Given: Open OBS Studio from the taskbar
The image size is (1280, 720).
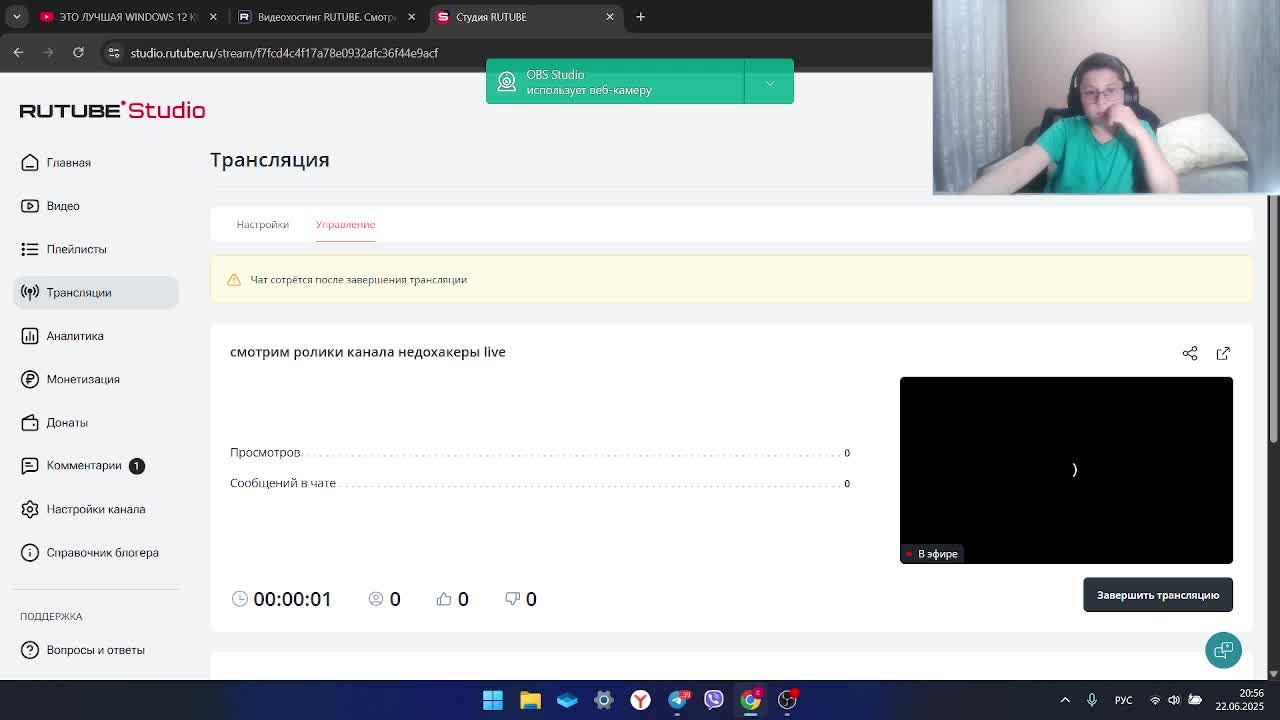Looking at the screenshot, I should pyautogui.click(x=787, y=700).
